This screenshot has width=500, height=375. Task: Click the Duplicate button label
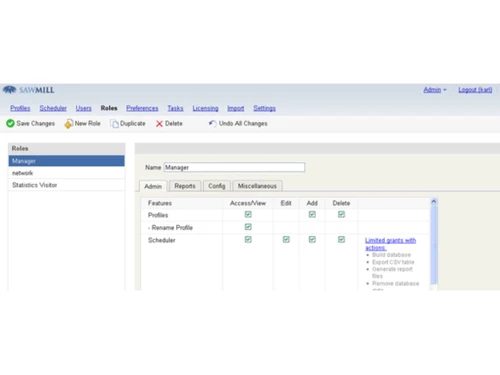pos(133,123)
